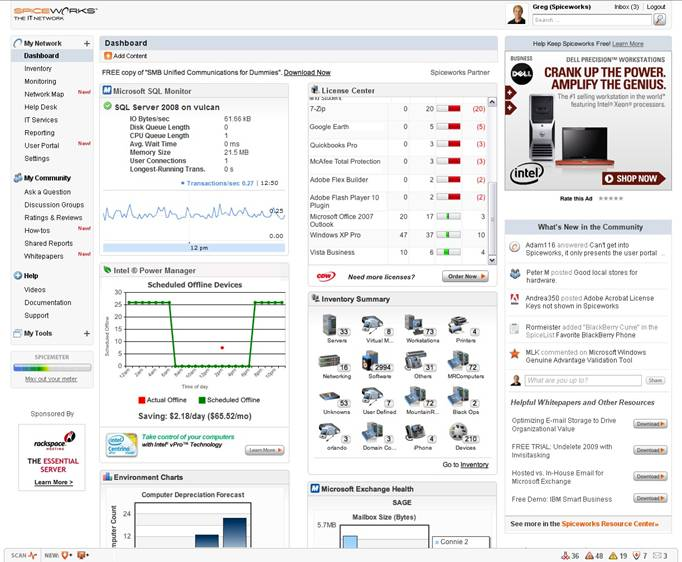Click the Domain Controllers inventory icon

pos(371,432)
